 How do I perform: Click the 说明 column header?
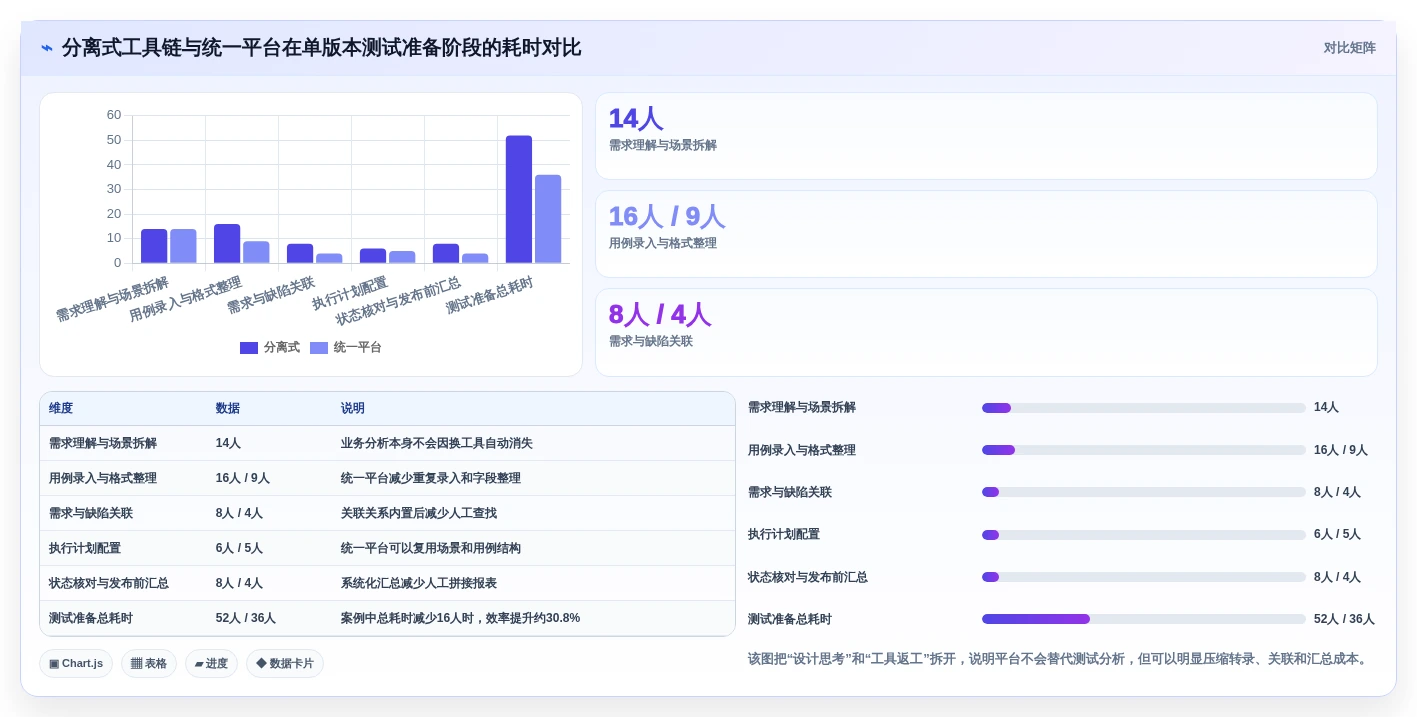pos(353,409)
